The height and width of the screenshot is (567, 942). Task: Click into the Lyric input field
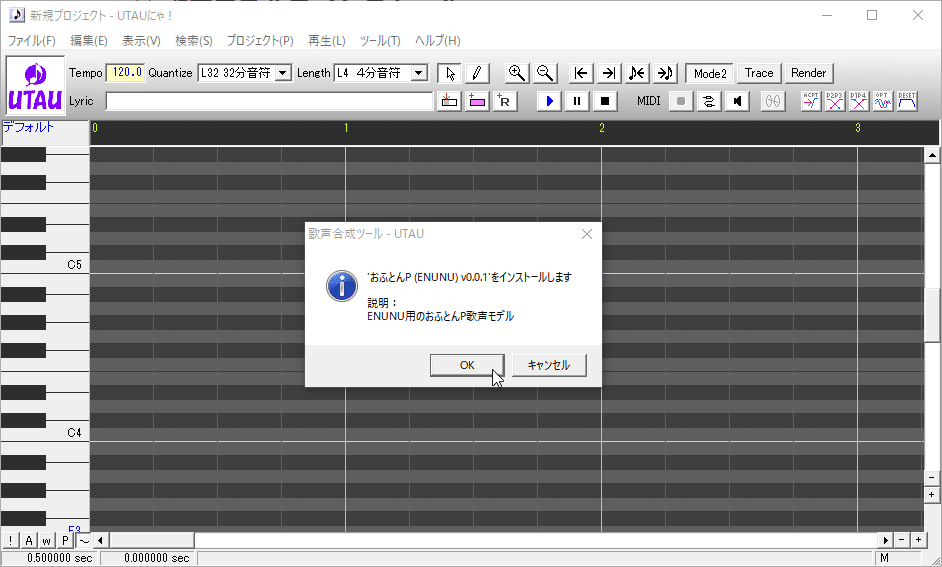pyautogui.click(x=269, y=101)
